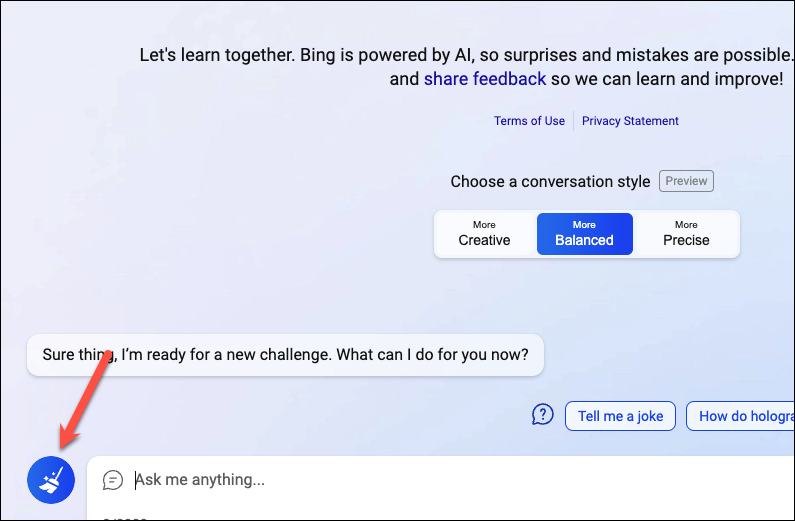Select More Precise conversation style
Screen dimensions: 795x521
pos(686,234)
